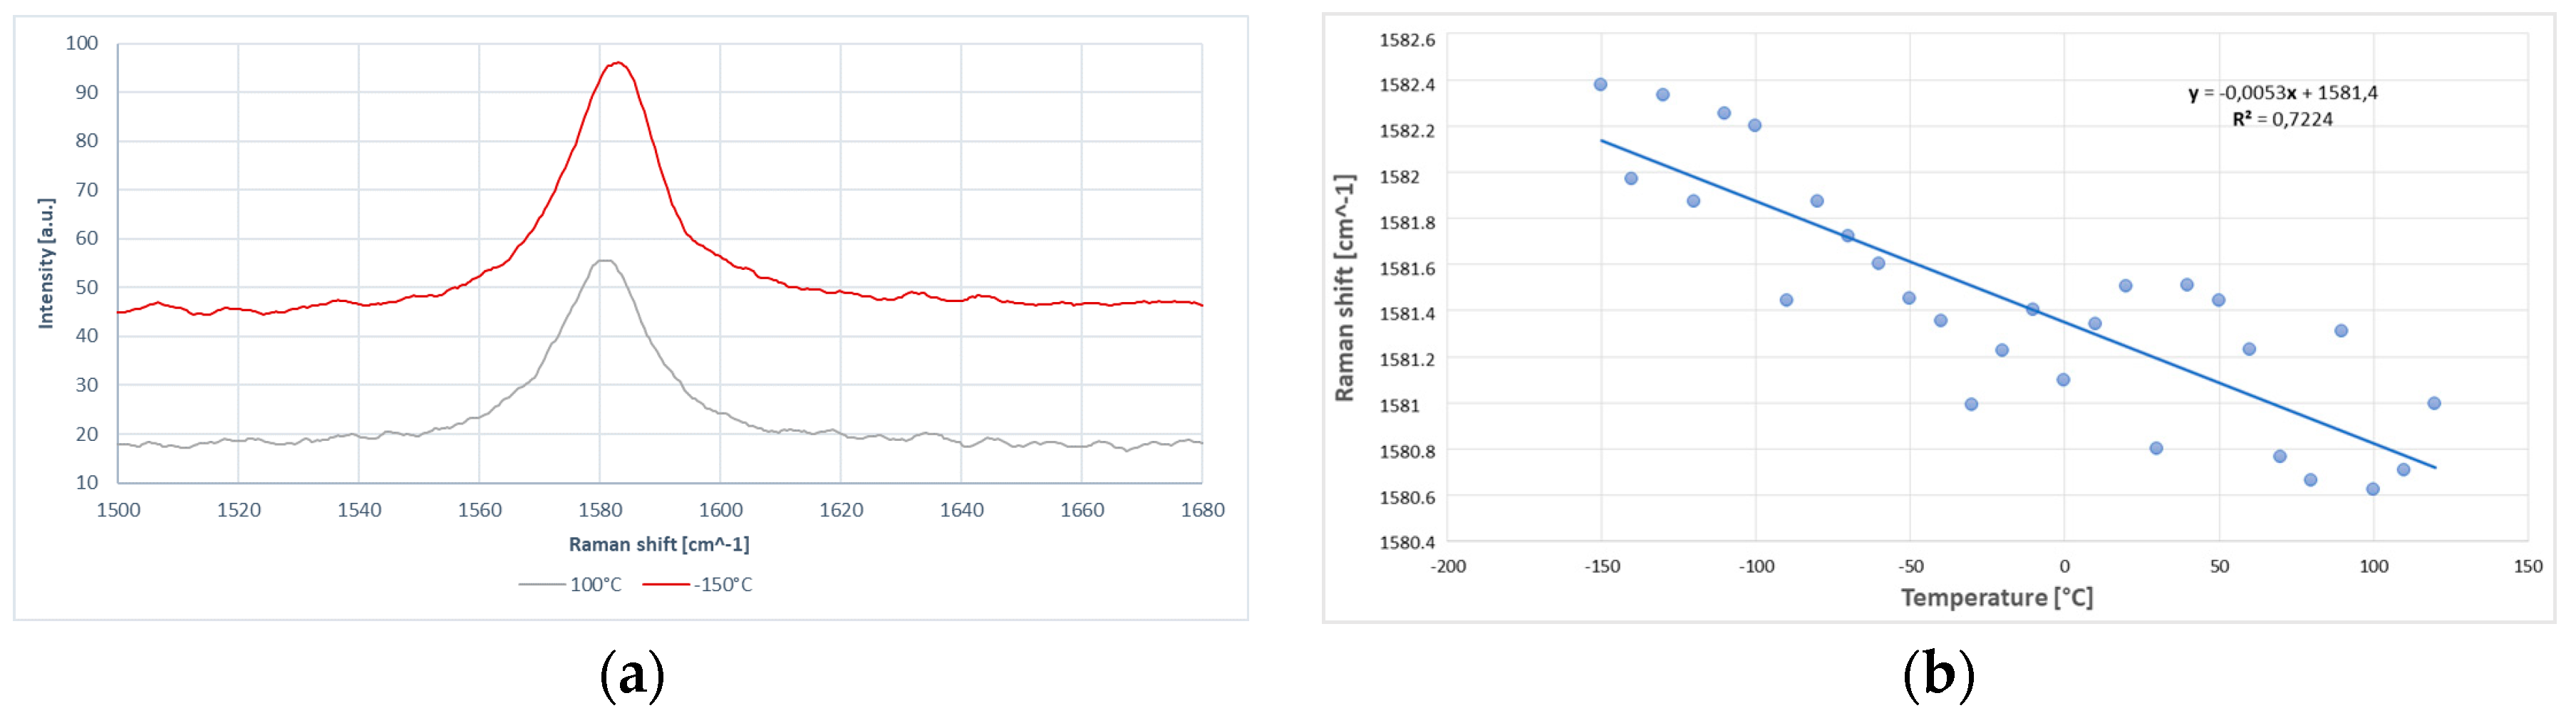Click the "1540" x-axis tick label

pos(359,511)
